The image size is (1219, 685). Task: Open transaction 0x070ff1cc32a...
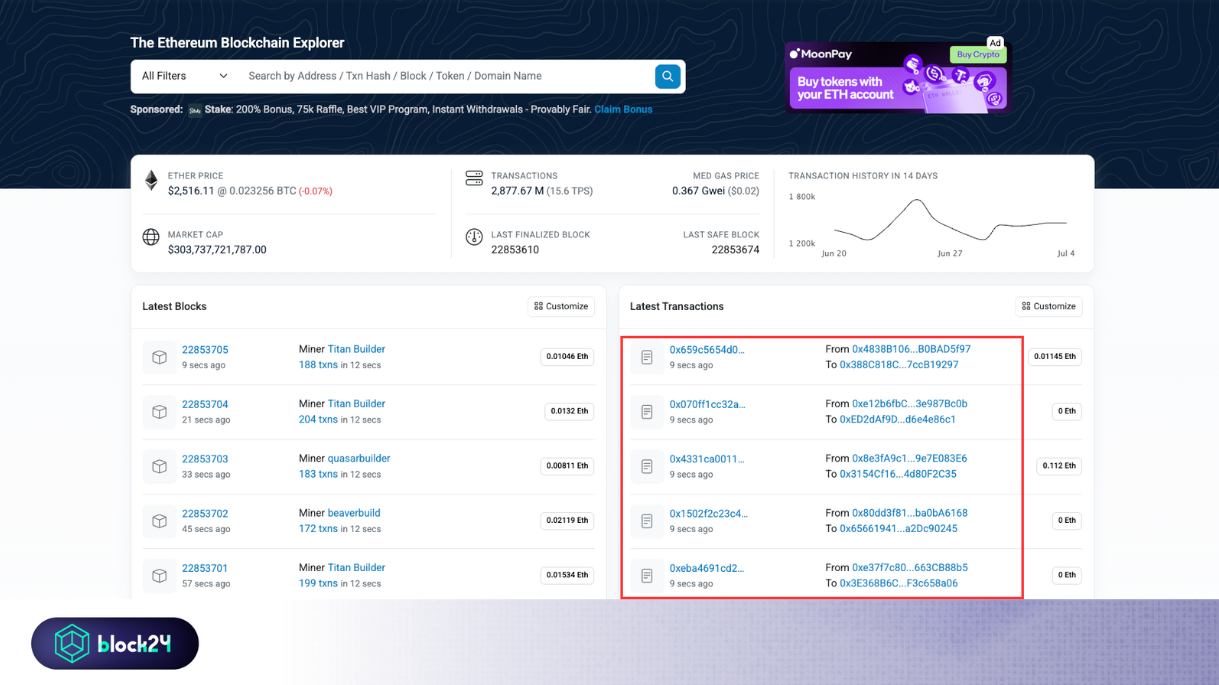coord(707,405)
